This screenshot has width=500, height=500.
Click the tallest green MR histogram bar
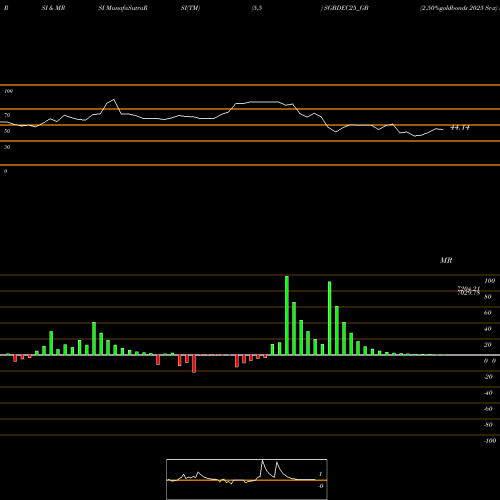[287, 315]
